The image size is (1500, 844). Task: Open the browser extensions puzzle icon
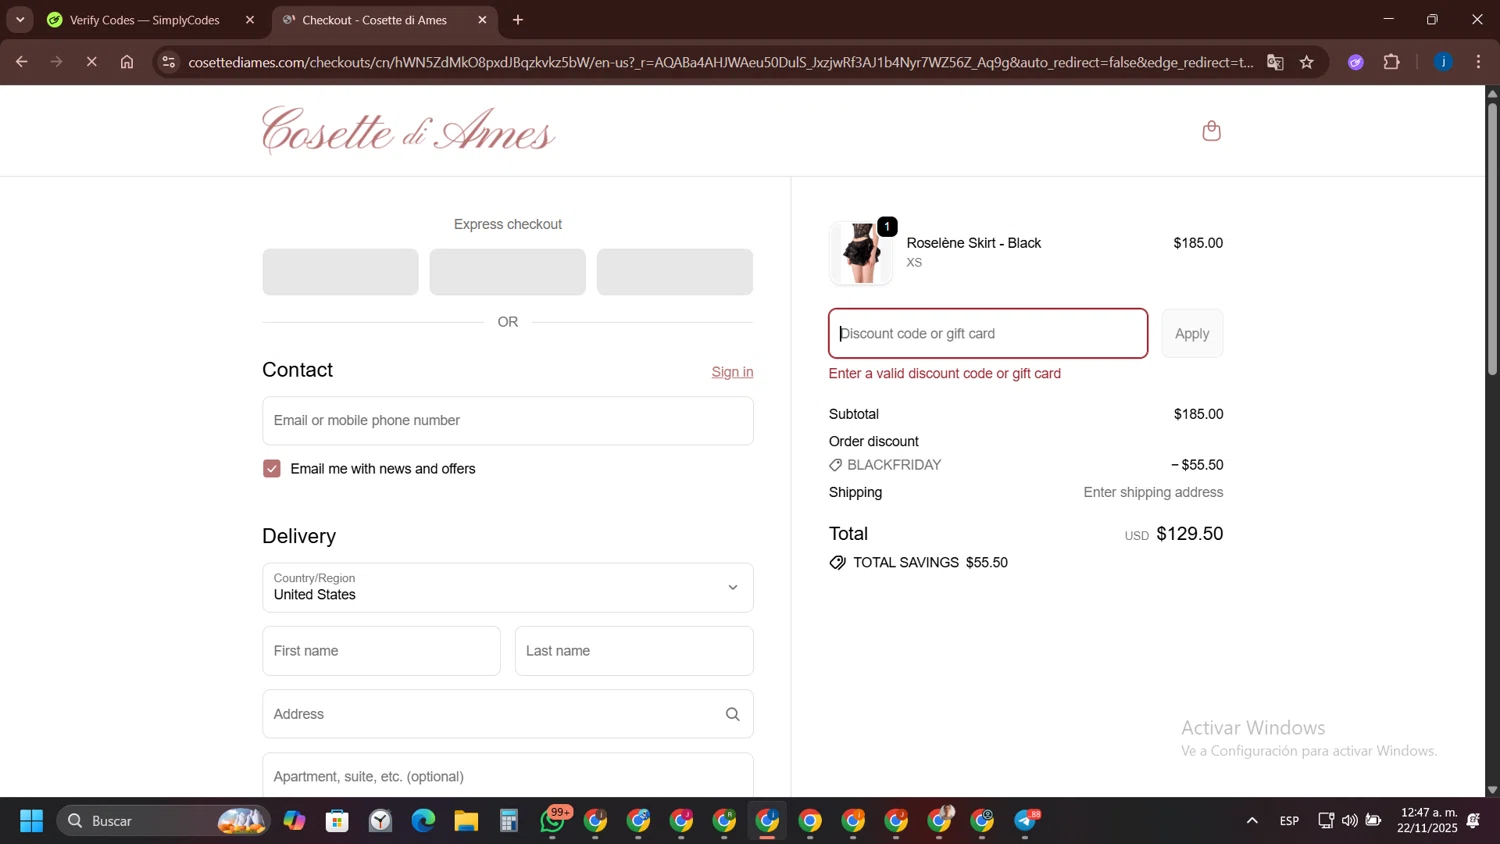pyautogui.click(x=1392, y=62)
